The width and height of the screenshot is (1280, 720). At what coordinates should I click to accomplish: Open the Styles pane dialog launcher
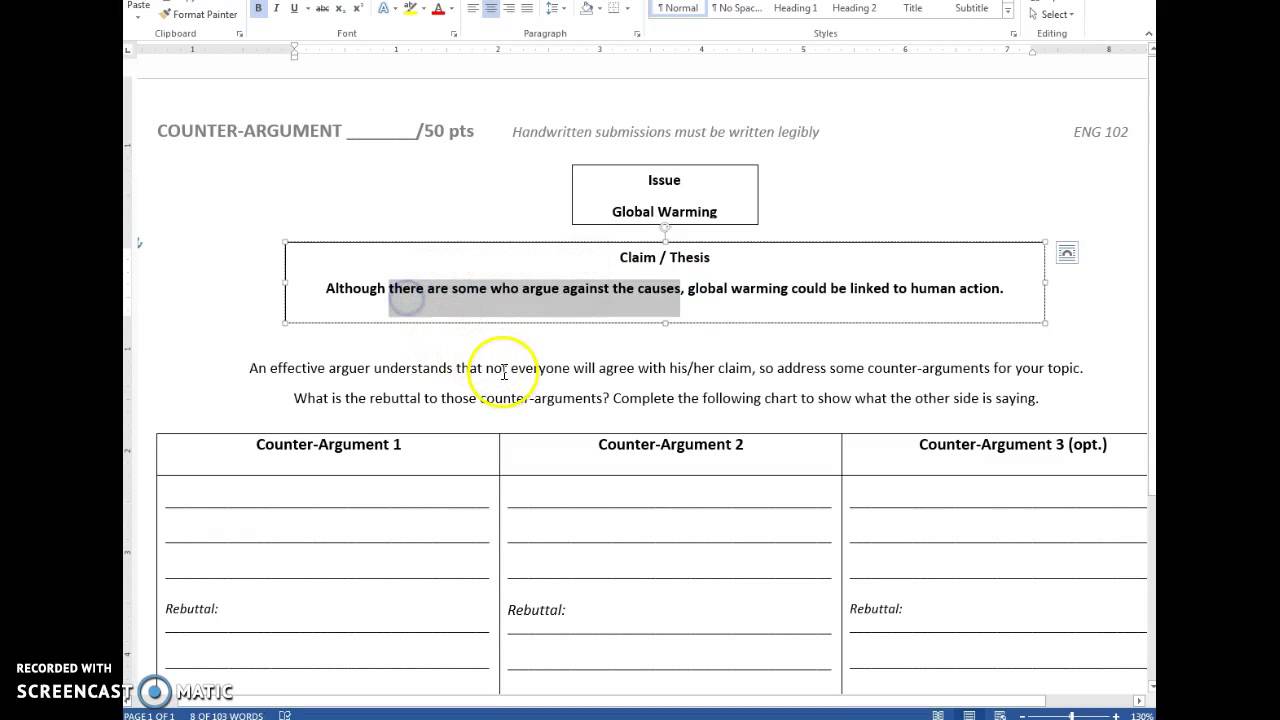pos(1014,34)
